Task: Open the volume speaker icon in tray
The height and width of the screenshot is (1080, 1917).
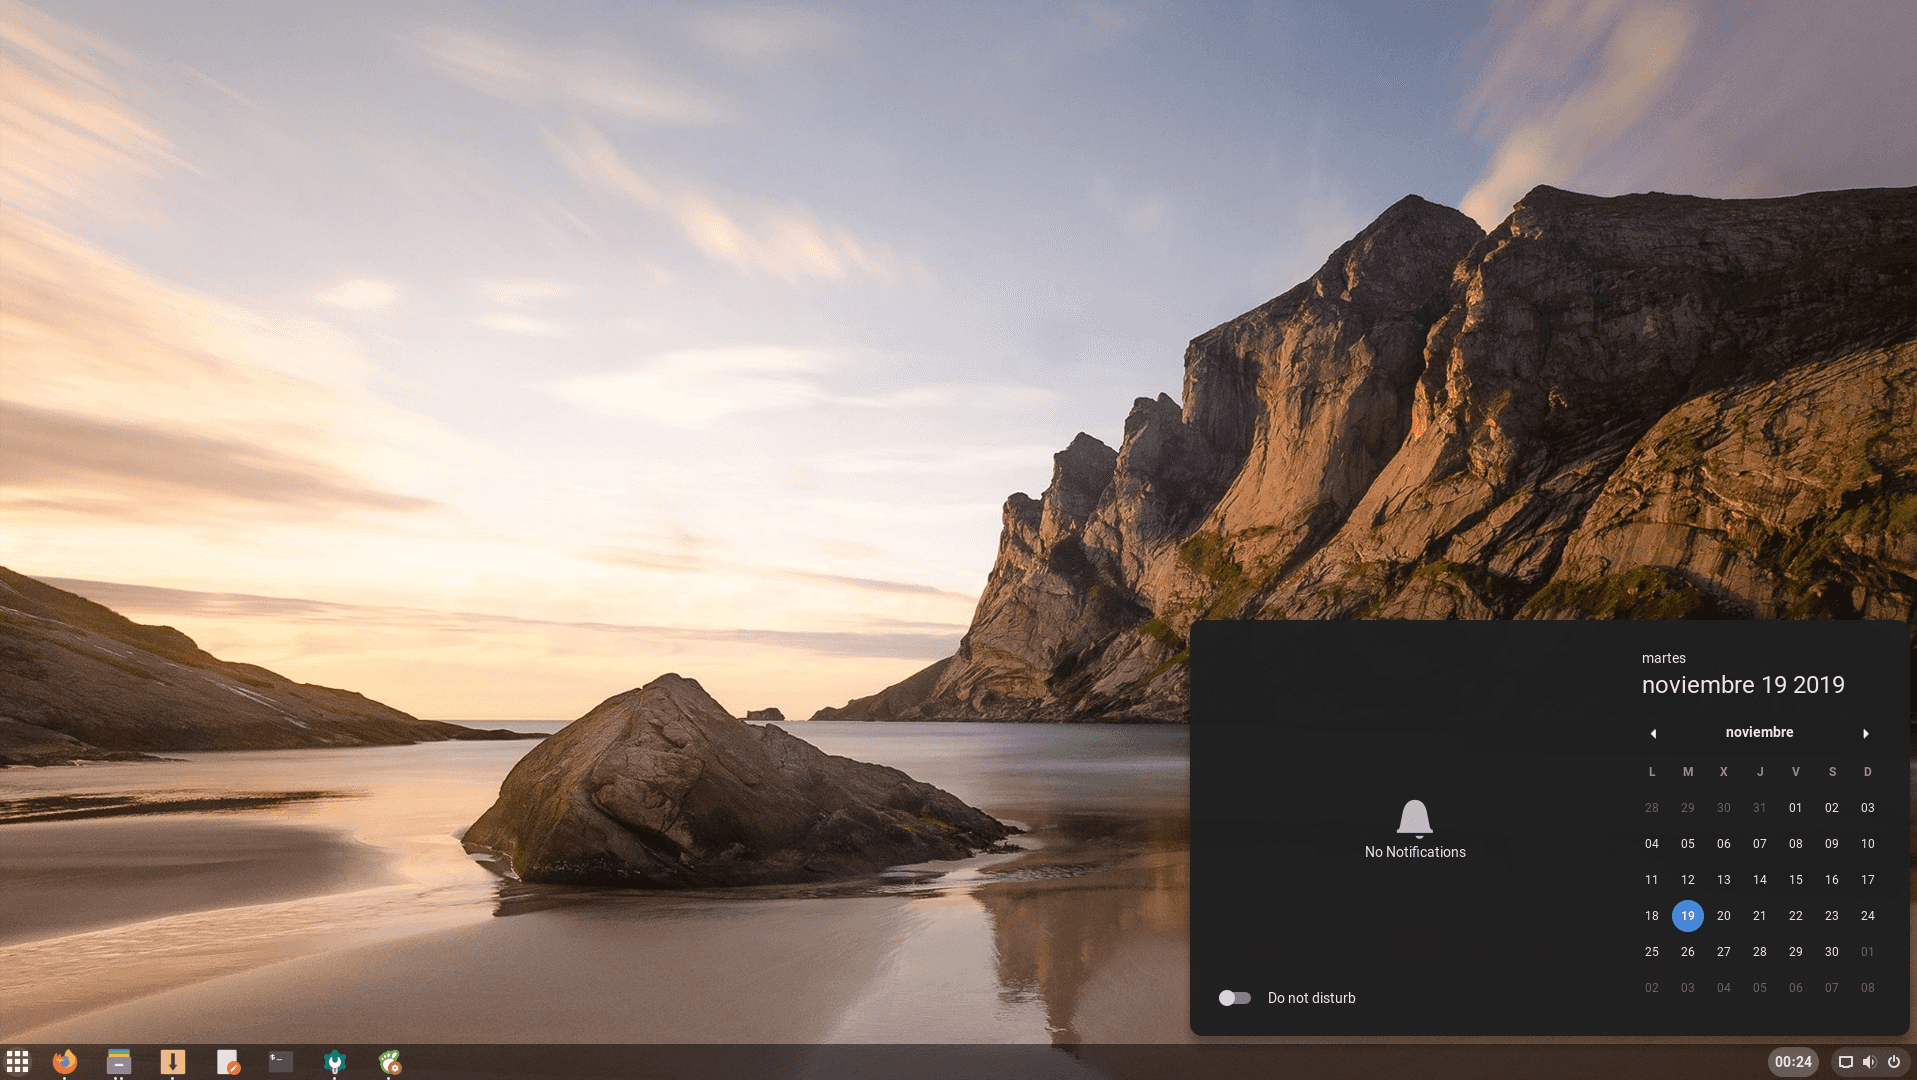Action: coord(1869,1062)
